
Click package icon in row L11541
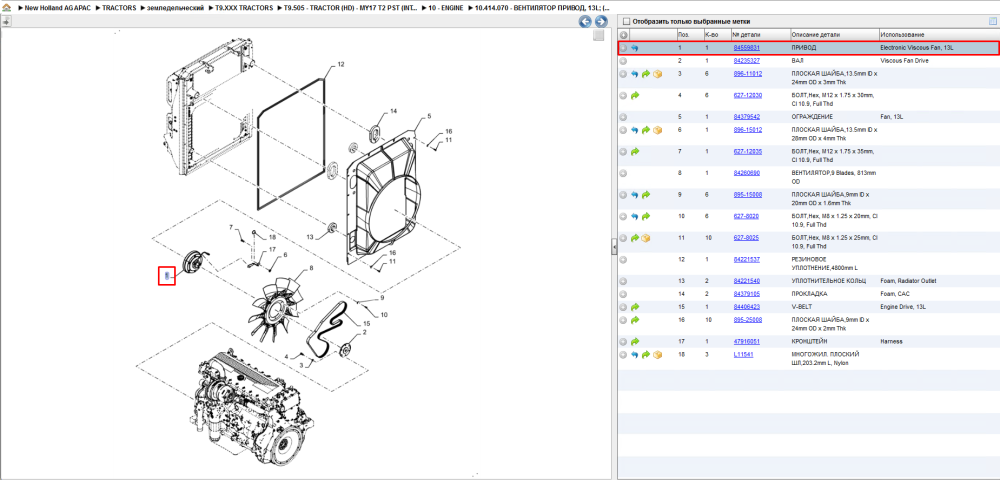pos(657,354)
